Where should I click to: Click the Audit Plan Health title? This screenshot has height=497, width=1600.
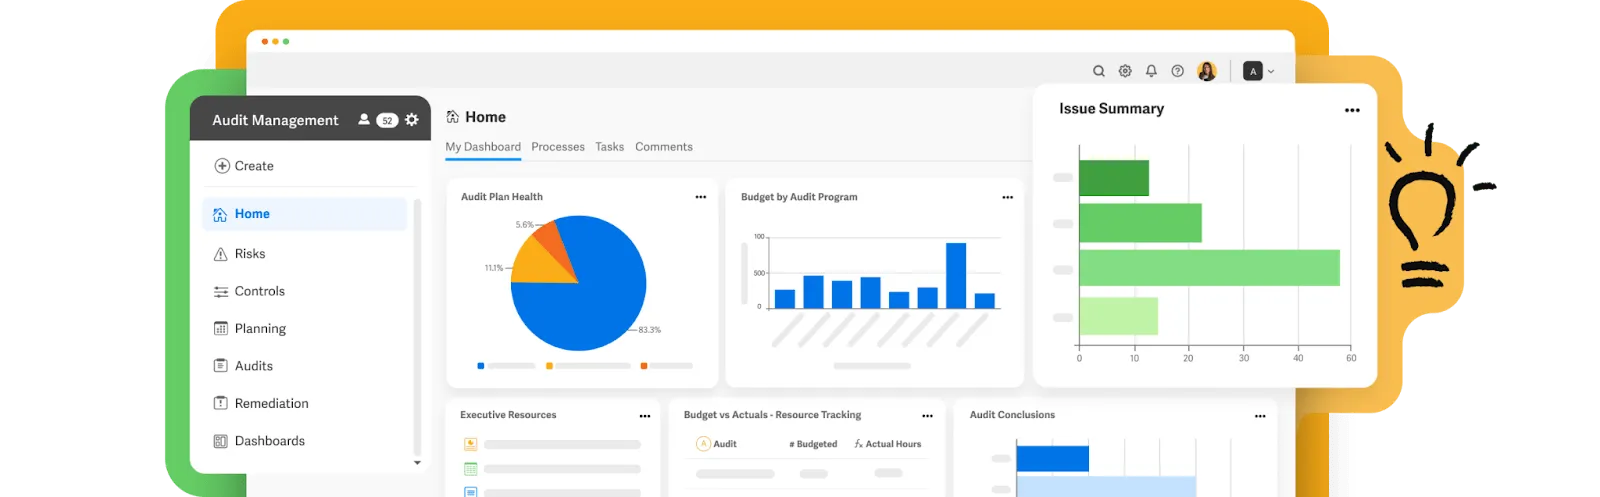tap(502, 197)
